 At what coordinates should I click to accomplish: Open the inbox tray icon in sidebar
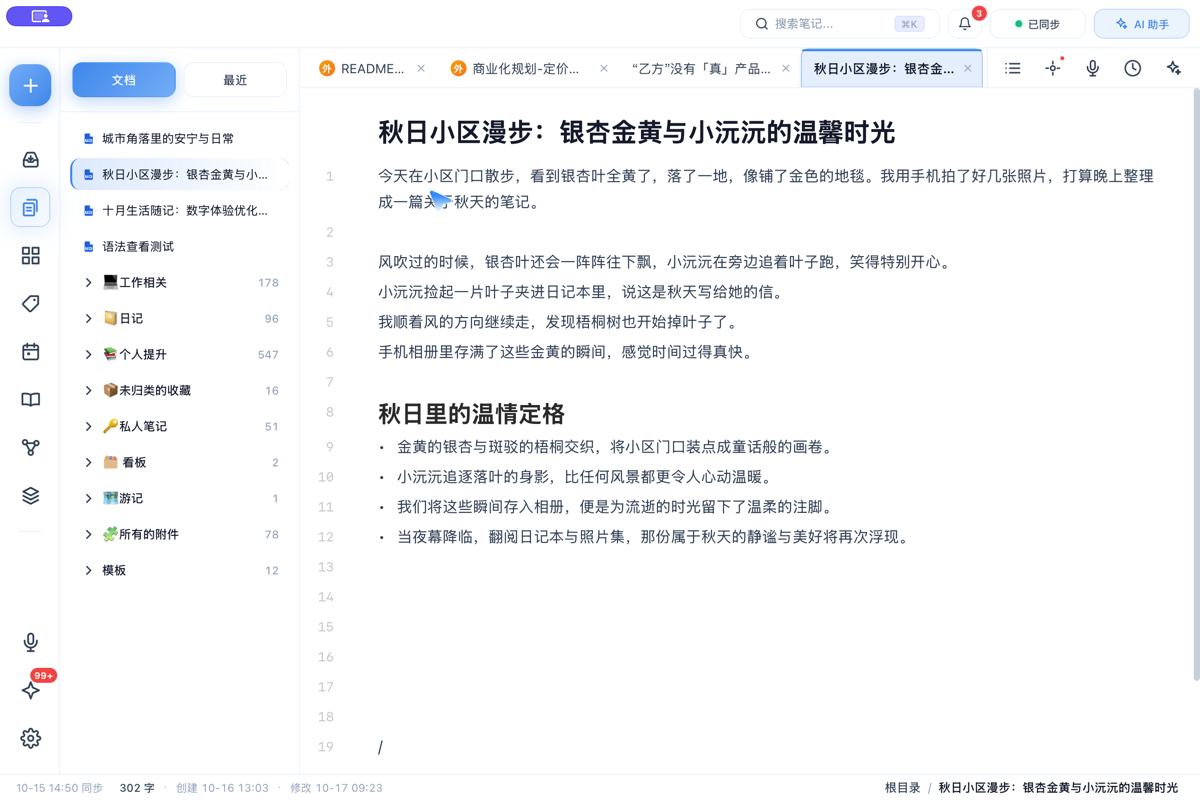coord(30,159)
